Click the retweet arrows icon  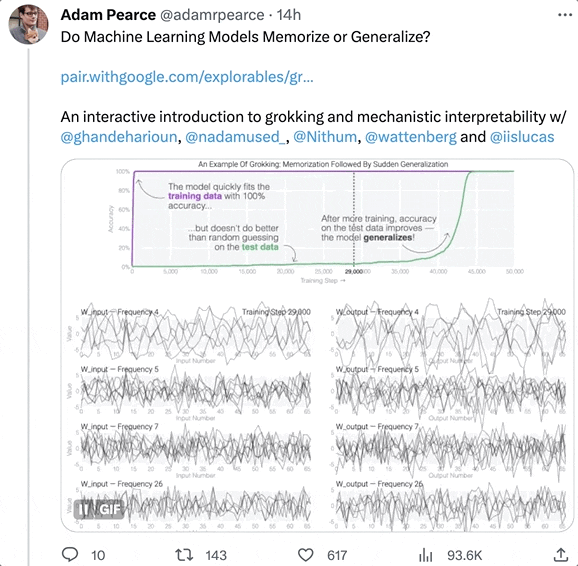pyautogui.click(x=183, y=555)
